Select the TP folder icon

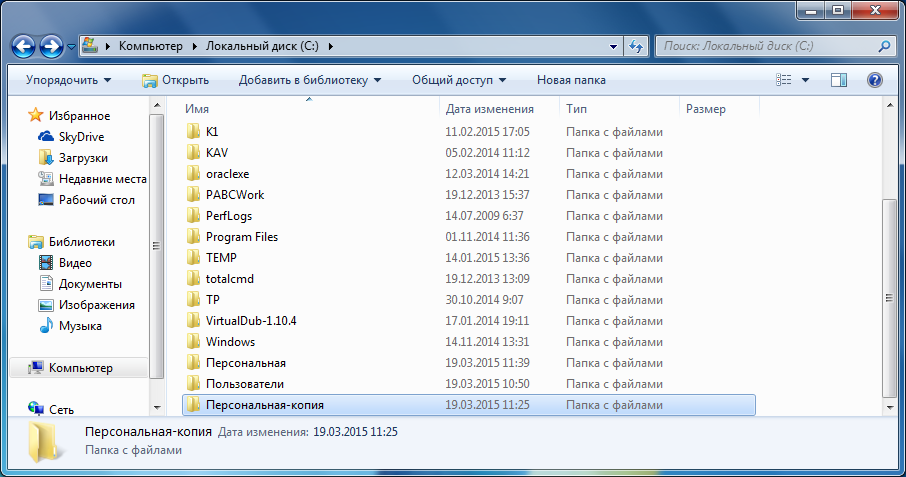194,300
